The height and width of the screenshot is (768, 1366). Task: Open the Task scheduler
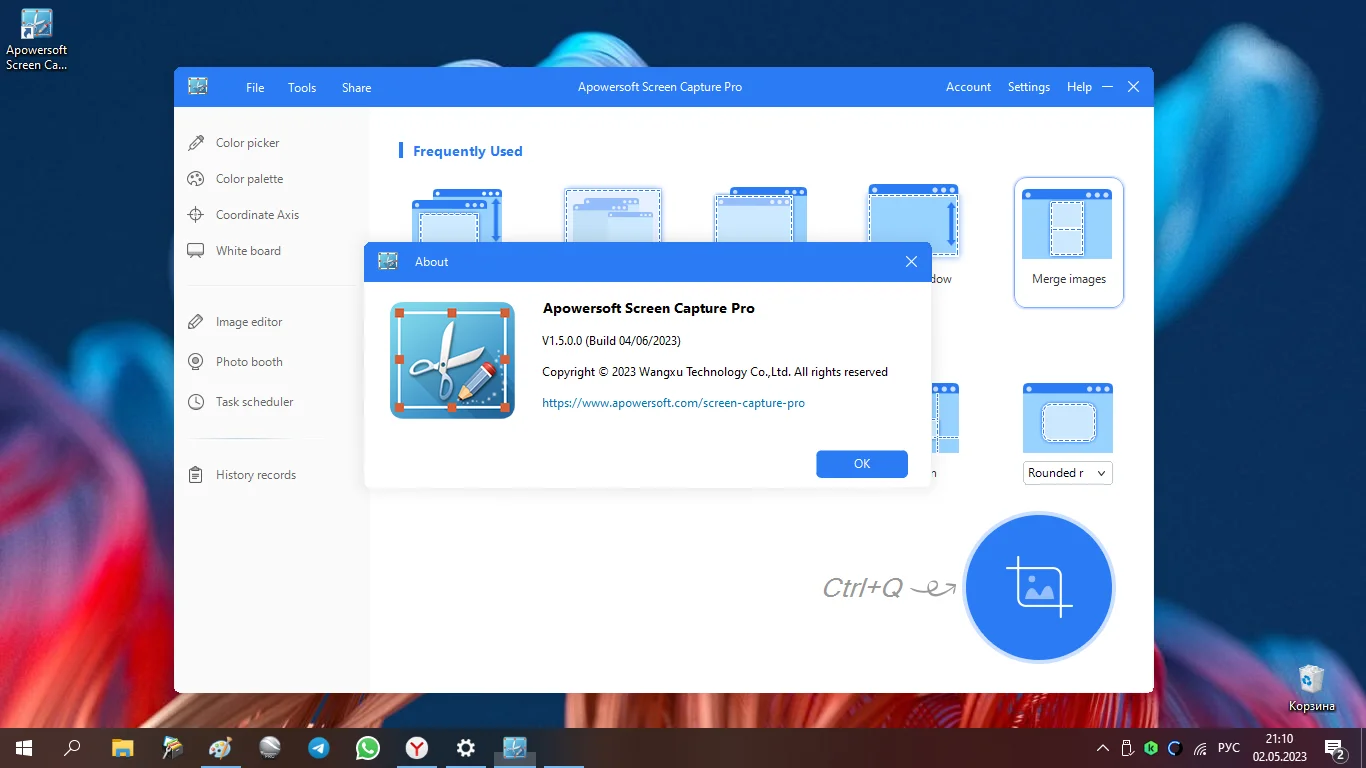[x=241, y=402]
